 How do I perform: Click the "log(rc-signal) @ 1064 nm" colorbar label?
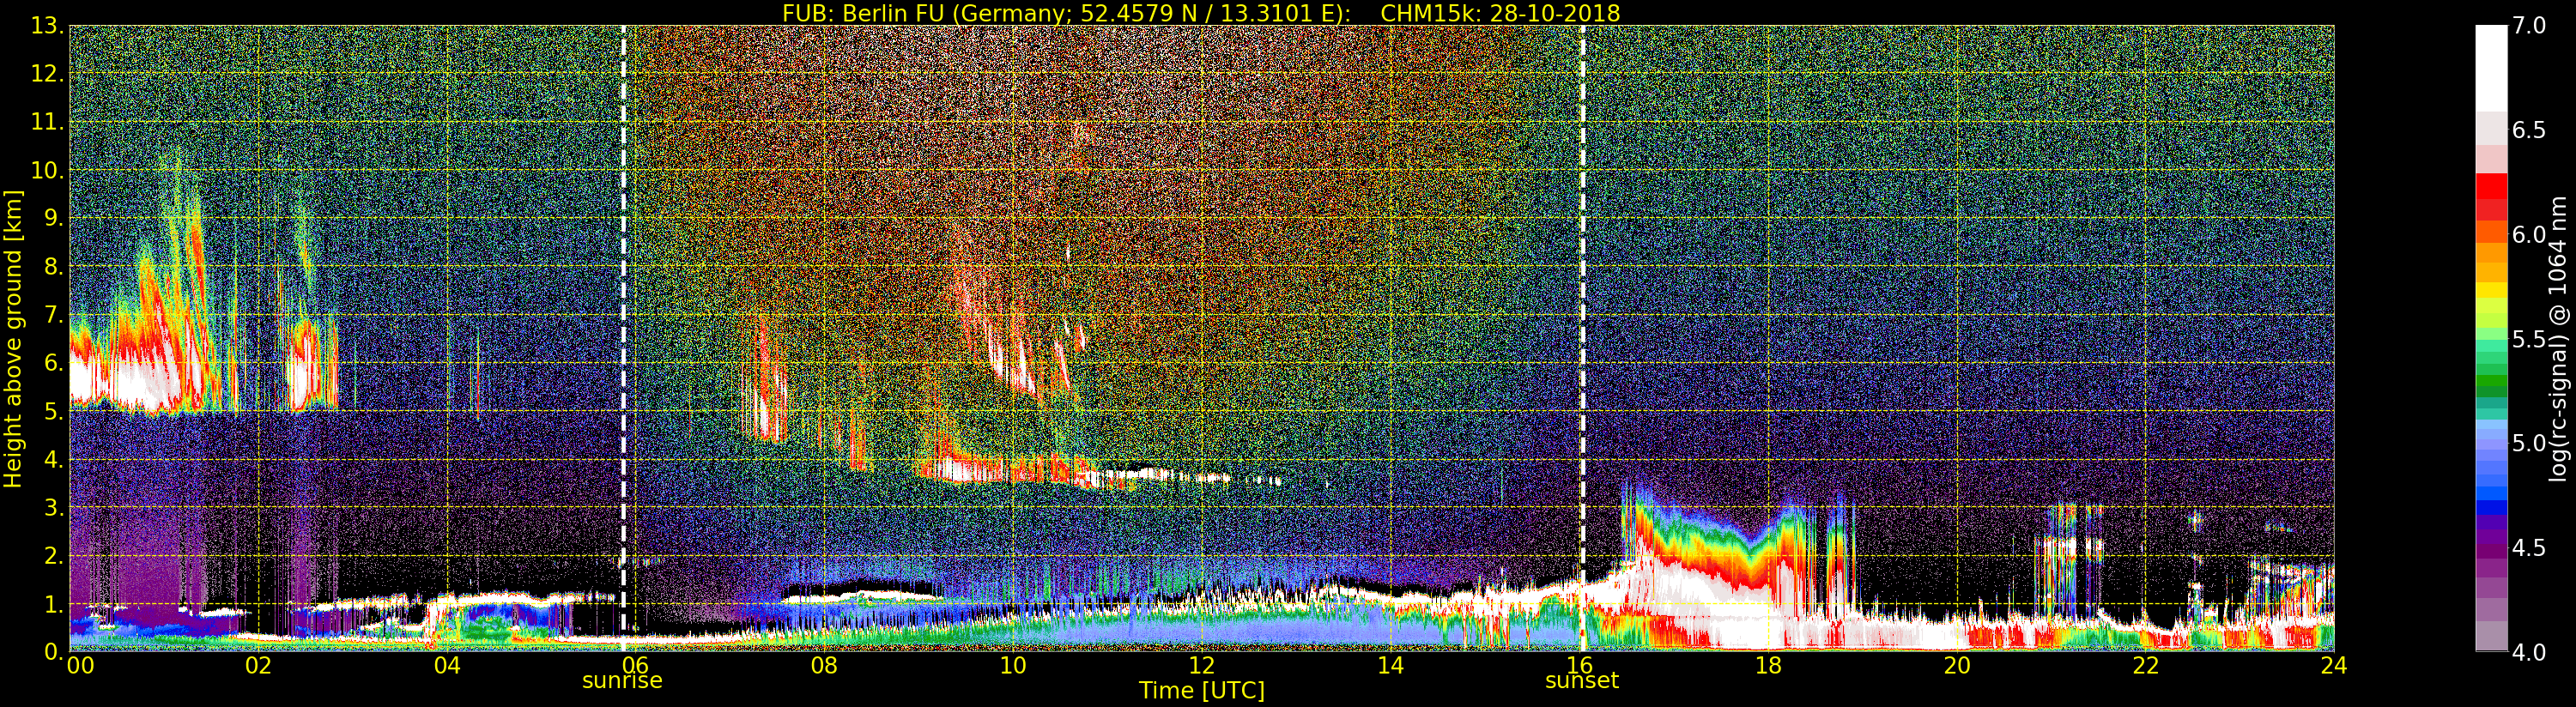click(2558, 338)
